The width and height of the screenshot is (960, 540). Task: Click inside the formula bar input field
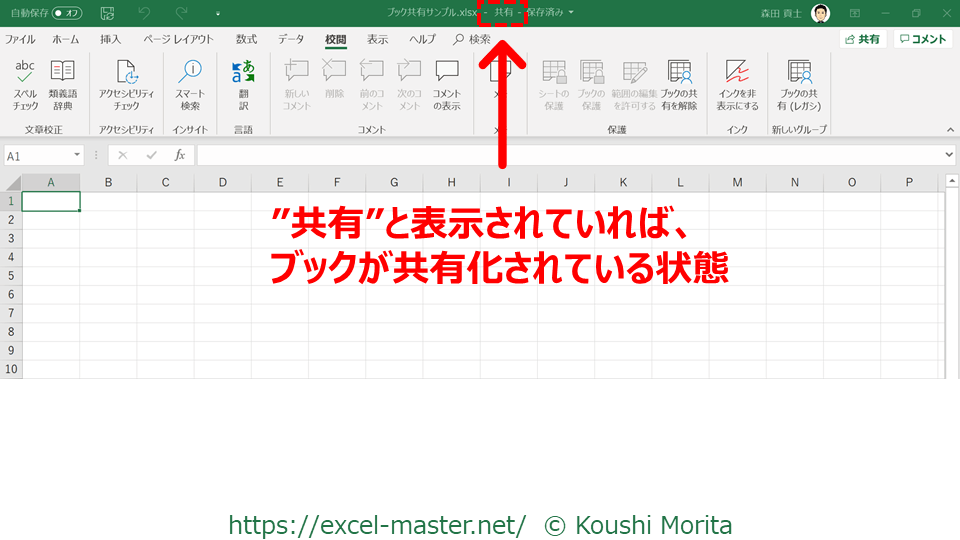570,156
